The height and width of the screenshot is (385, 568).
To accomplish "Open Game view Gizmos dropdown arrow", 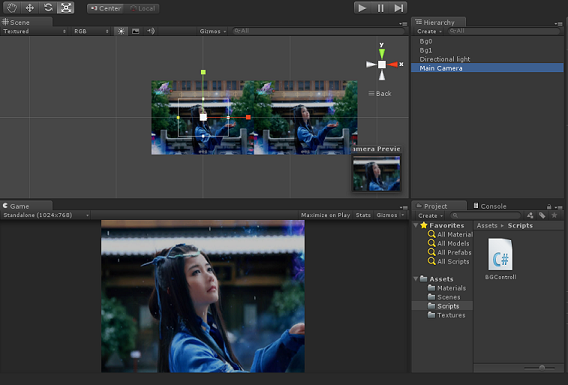I will [x=403, y=215].
